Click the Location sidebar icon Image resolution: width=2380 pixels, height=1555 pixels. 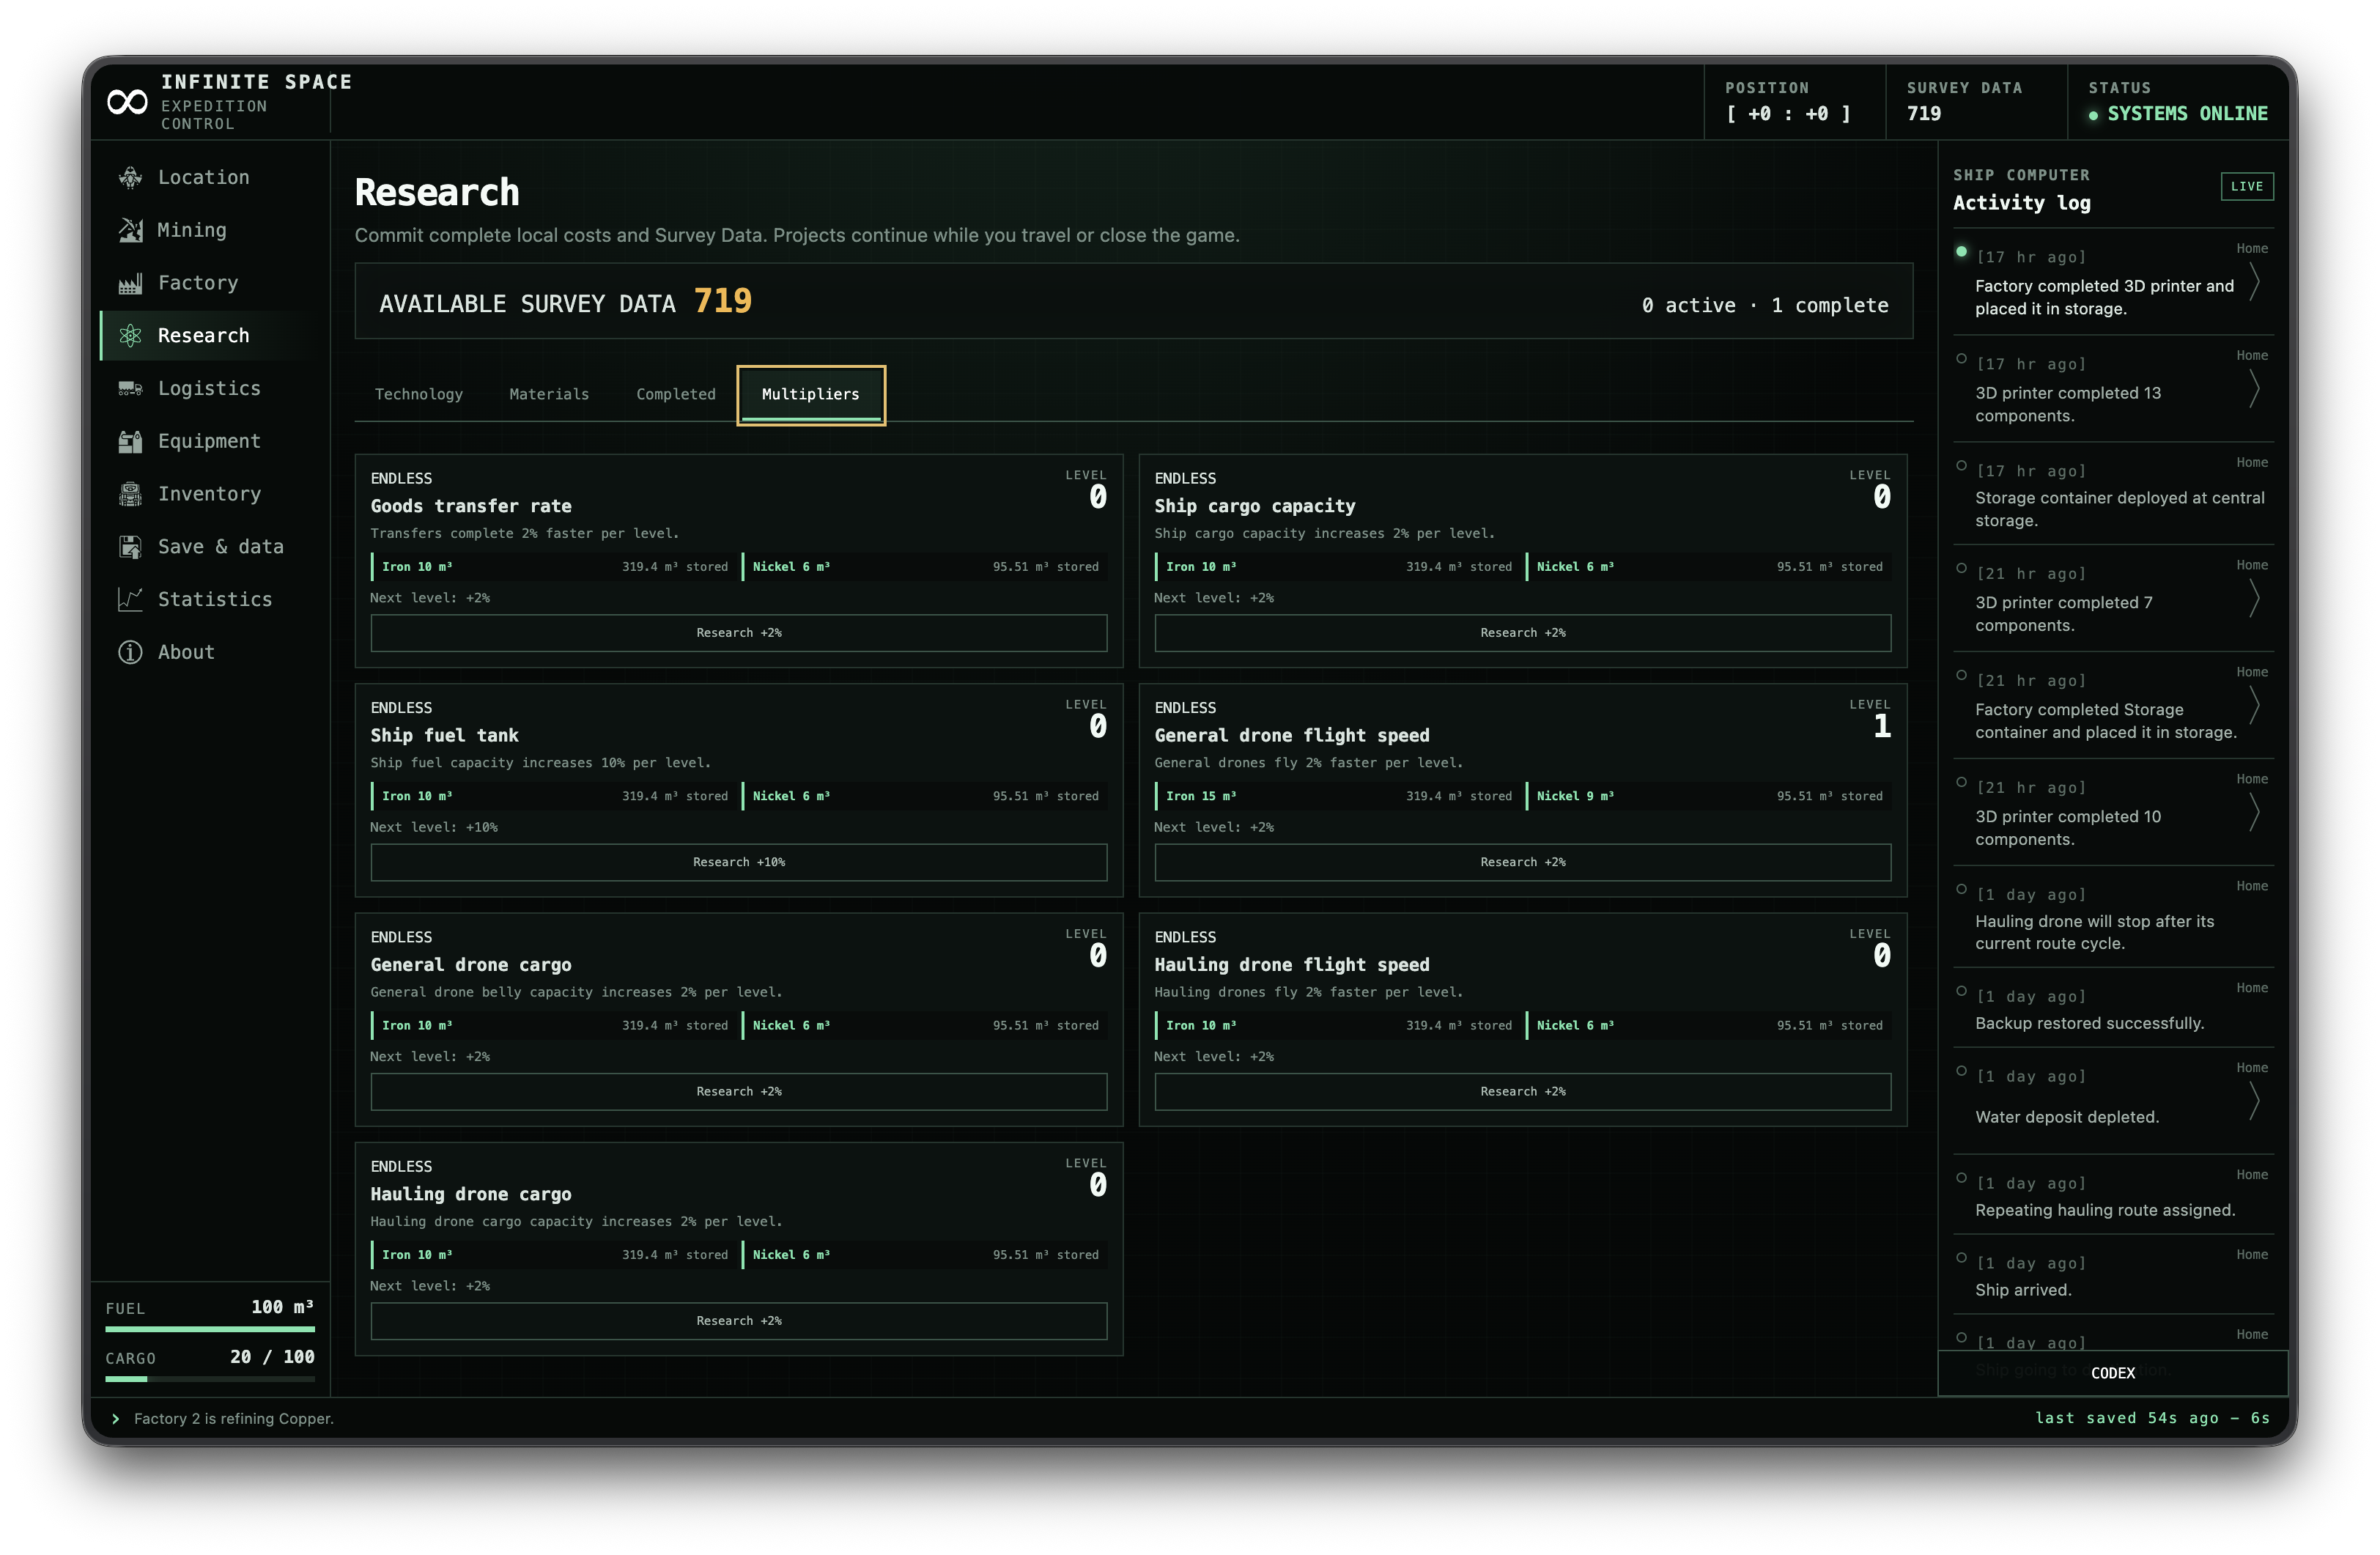[130, 177]
